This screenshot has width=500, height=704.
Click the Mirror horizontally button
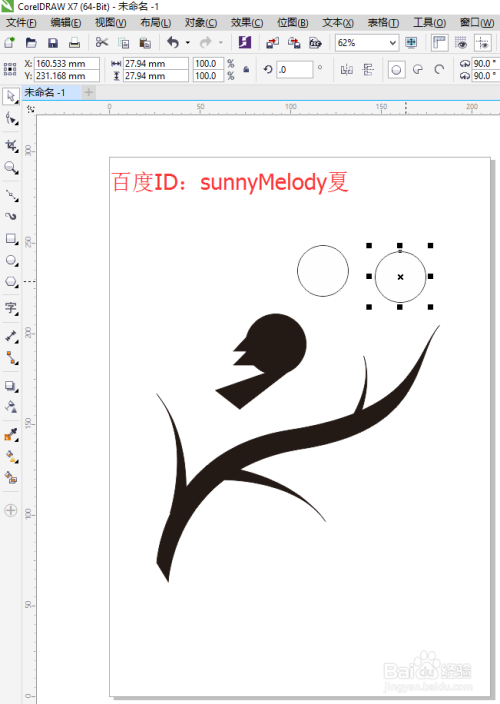click(346, 70)
